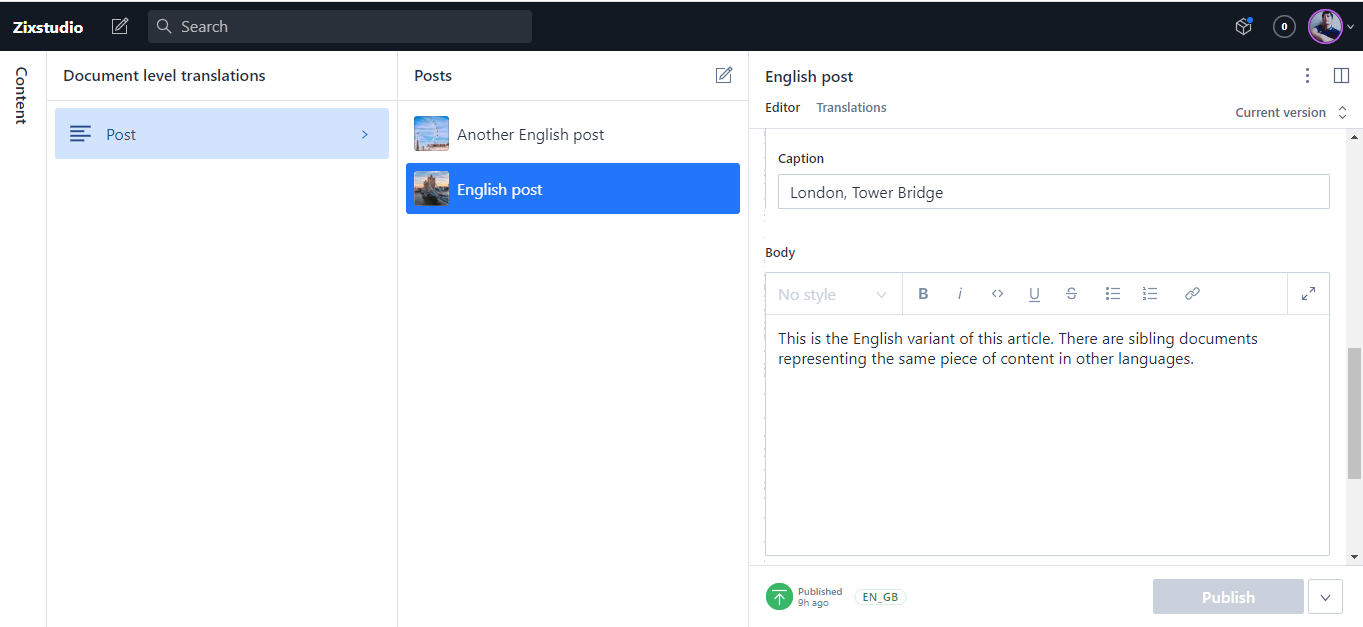The height and width of the screenshot is (627, 1363).
Task: Toggle strikethrough formatting
Action: (1071, 294)
